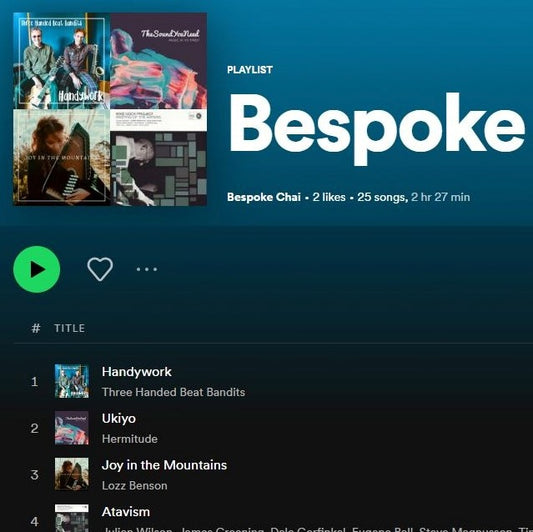Viewport: 533px width, 532px height.
Task: Open the three-dot more options menu
Action: (147, 269)
